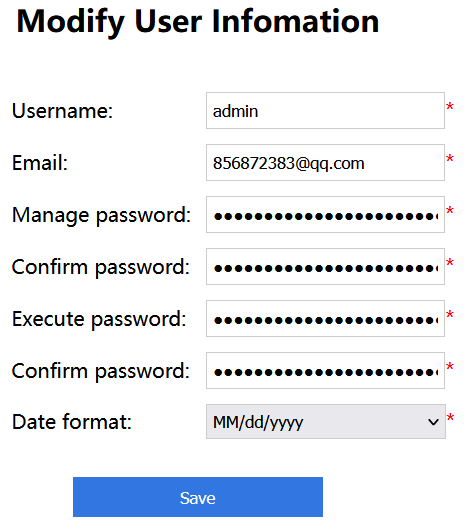Screen dimensions: 468x523
Task: Select the Manage password input box
Action: [x=325, y=214]
